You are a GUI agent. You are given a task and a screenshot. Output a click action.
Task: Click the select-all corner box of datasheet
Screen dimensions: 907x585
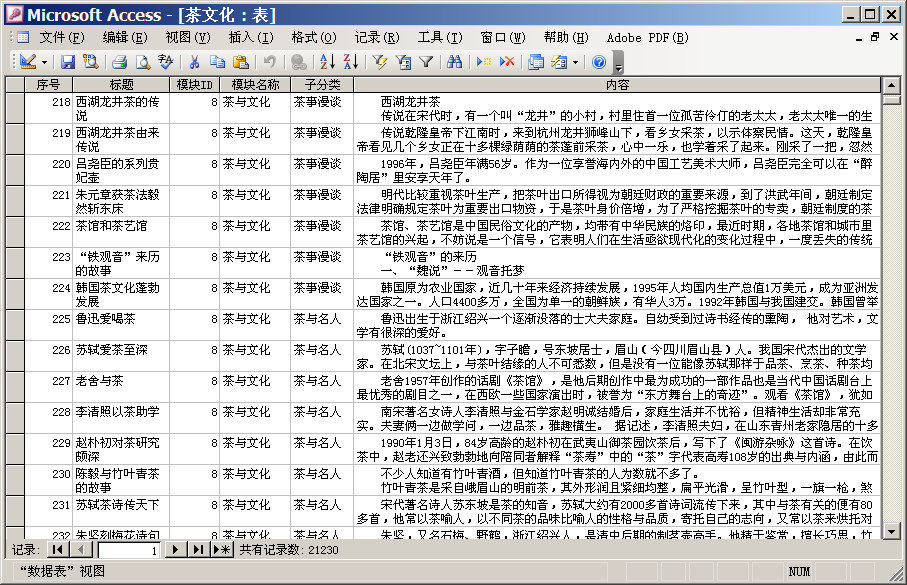pyautogui.click(x=15, y=84)
